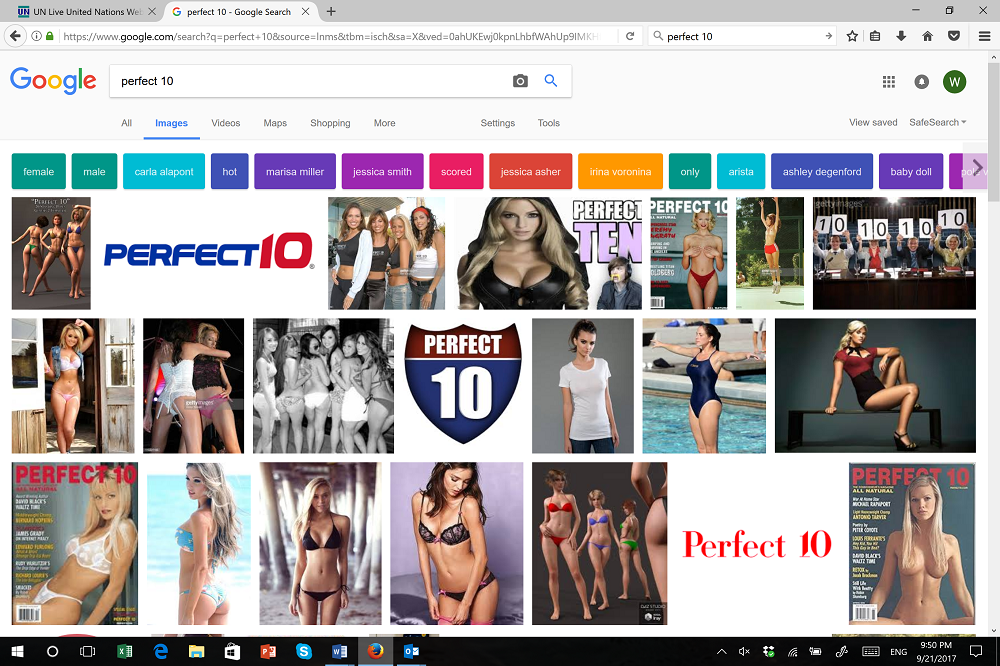Bookmark this page with the star icon
Viewport: 1000px width, 666px height.
851,36
